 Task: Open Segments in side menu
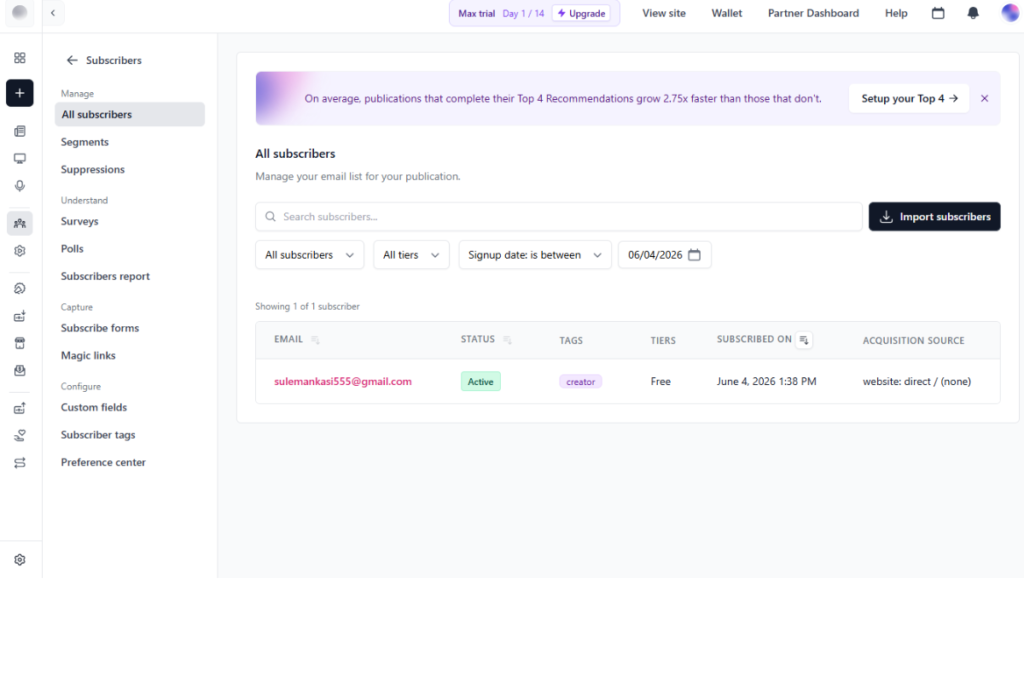(x=85, y=142)
